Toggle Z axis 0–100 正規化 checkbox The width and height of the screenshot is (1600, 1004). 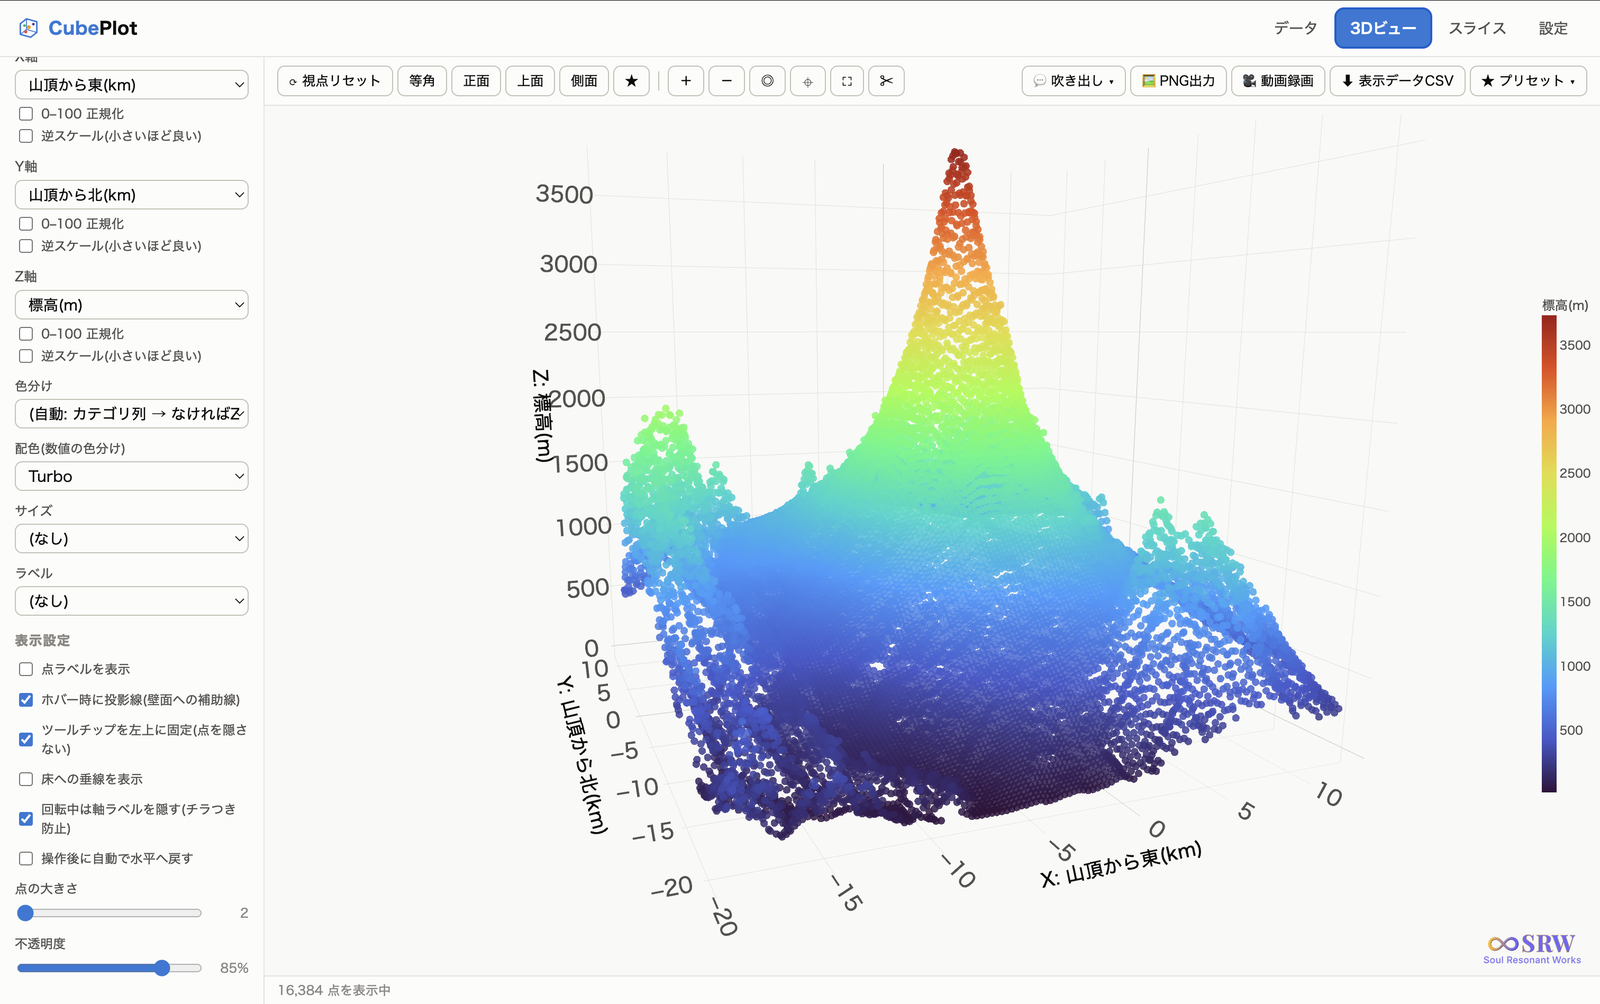pos(26,334)
